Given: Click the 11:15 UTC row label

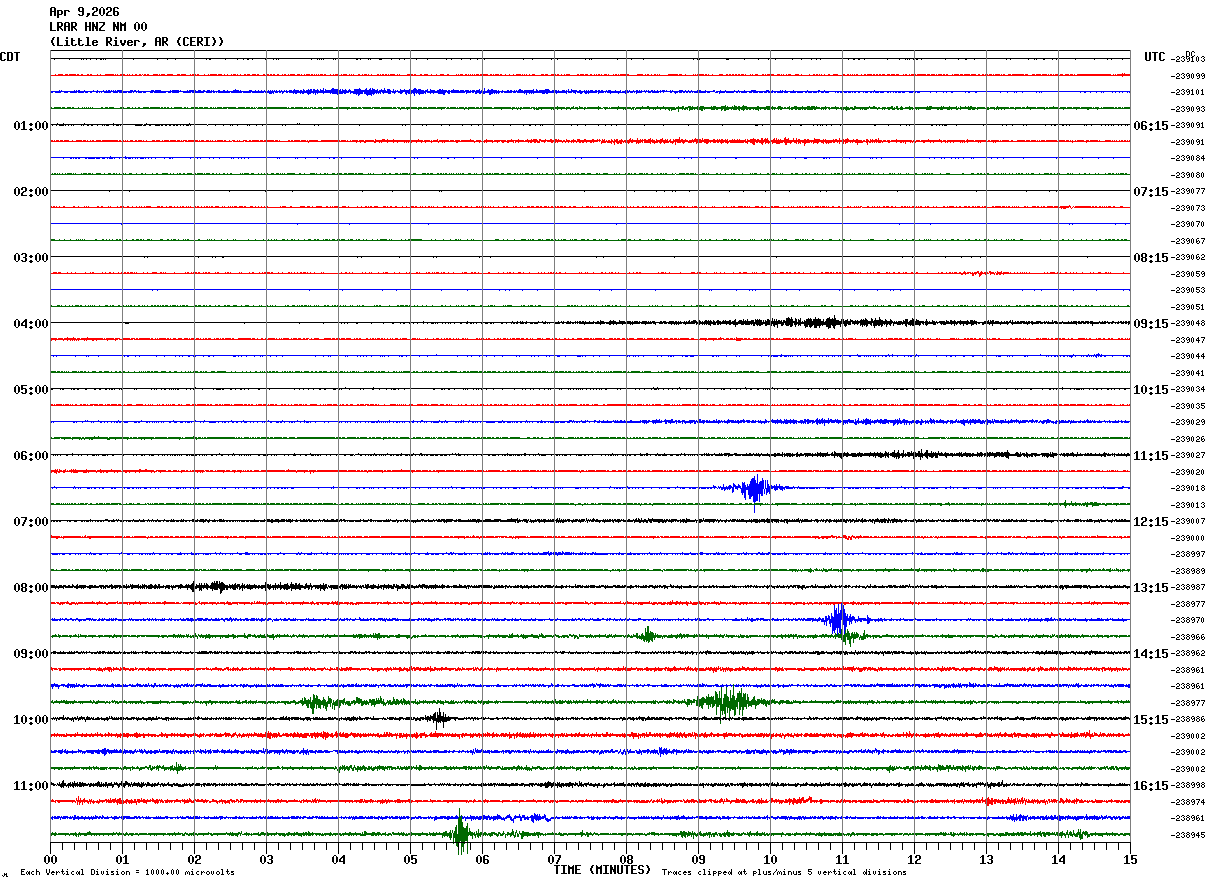Looking at the screenshot, I should coord(1150,456).
